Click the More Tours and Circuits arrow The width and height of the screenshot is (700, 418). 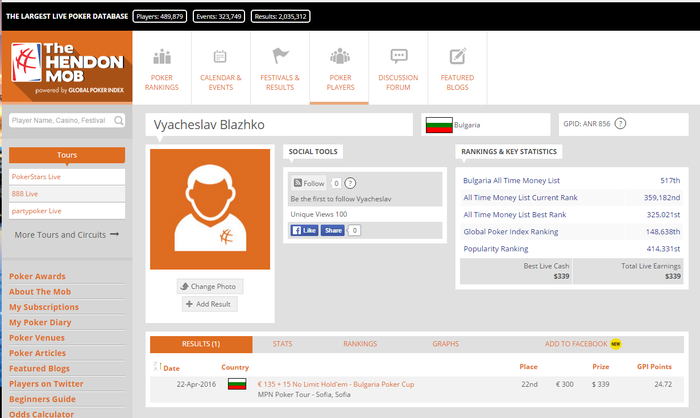coord(115,234)
